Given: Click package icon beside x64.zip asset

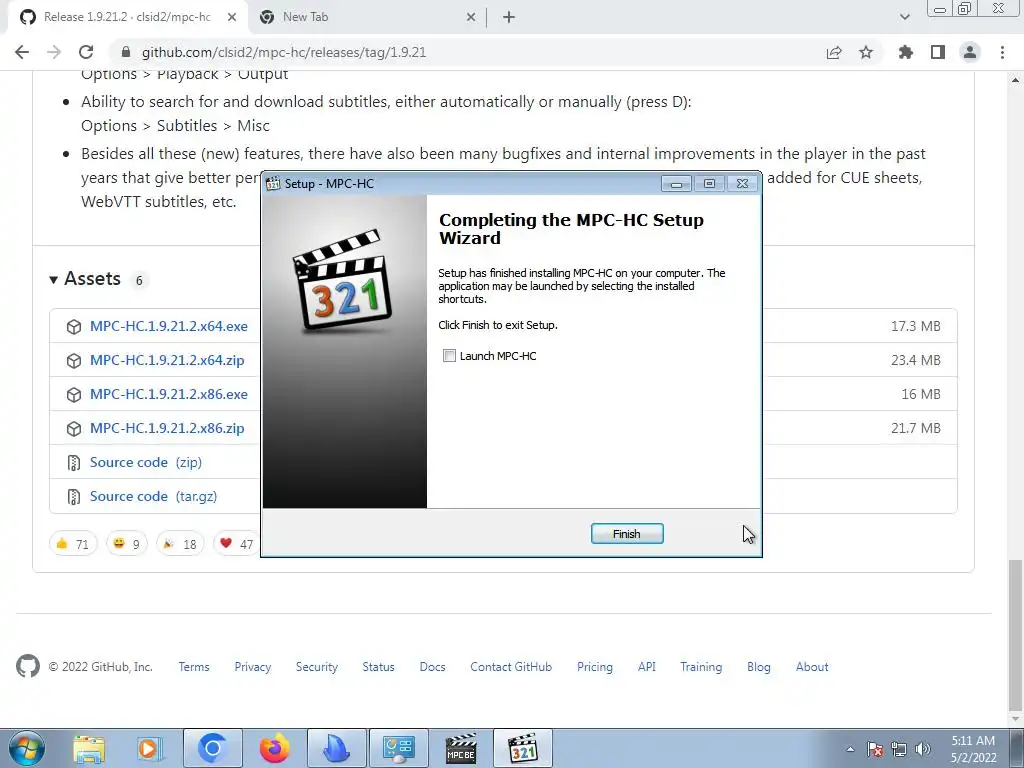Looking at the screenshot, I should [x=74, y=360].
